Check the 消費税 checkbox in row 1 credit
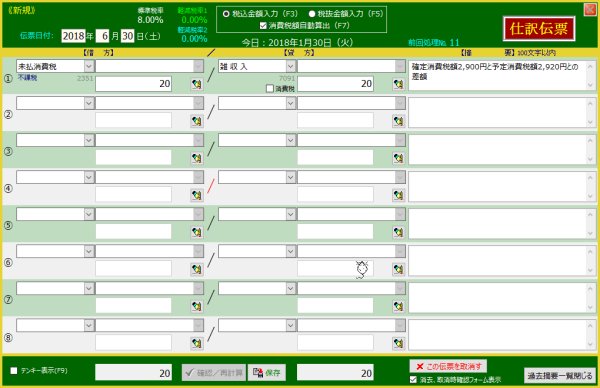600x388 pixels. coord(270,89)
